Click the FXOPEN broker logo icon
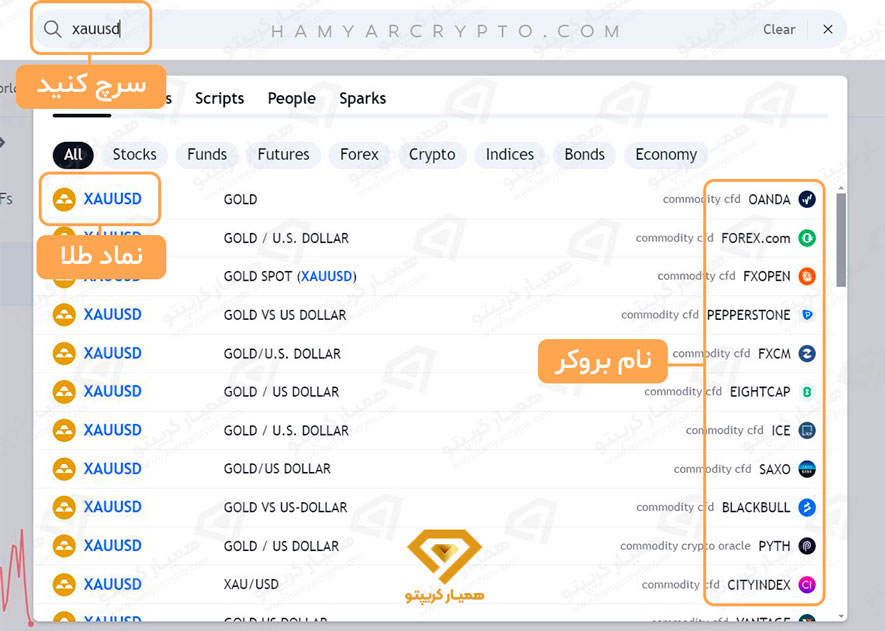The height and width of the screenshot is (631, 885). click(x=807, y=276)
